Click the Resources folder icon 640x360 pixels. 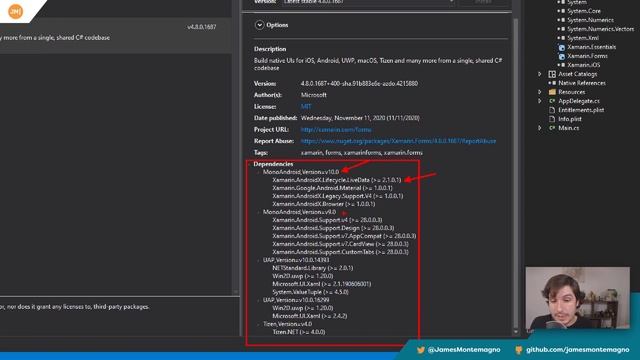pyautogui.click(x=552, y=92)
